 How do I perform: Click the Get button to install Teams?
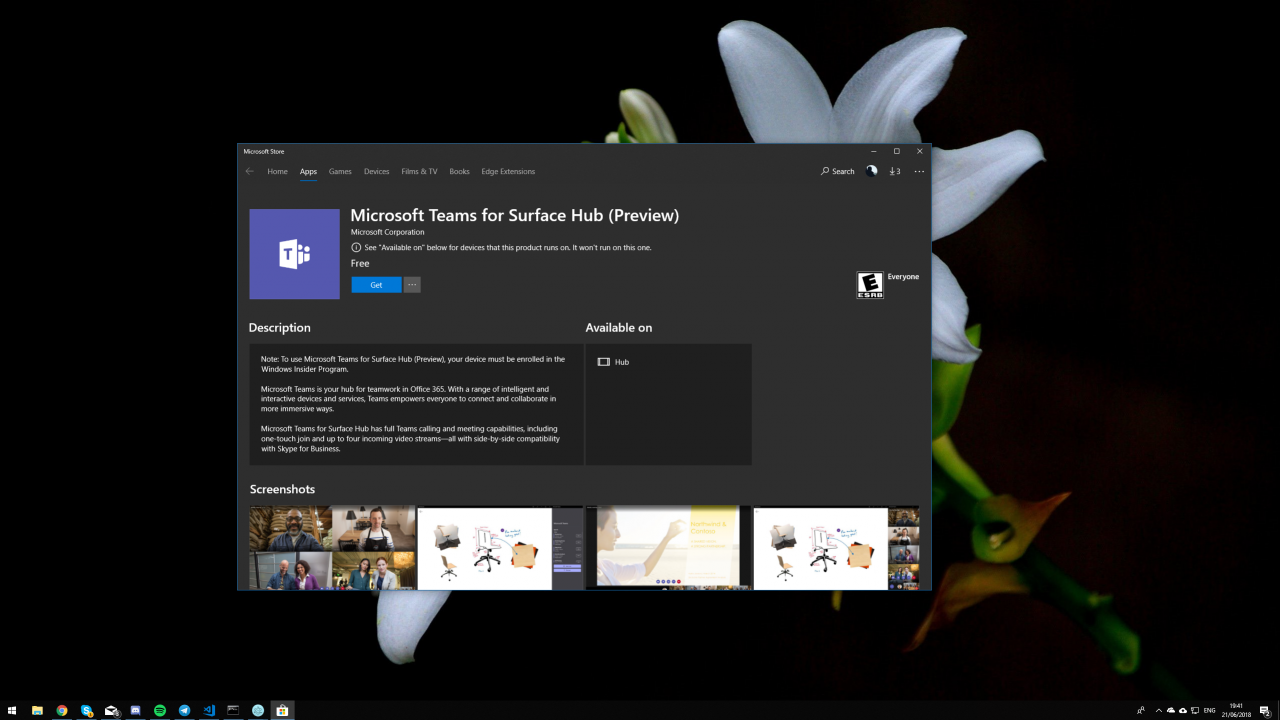tap(376, 285)
